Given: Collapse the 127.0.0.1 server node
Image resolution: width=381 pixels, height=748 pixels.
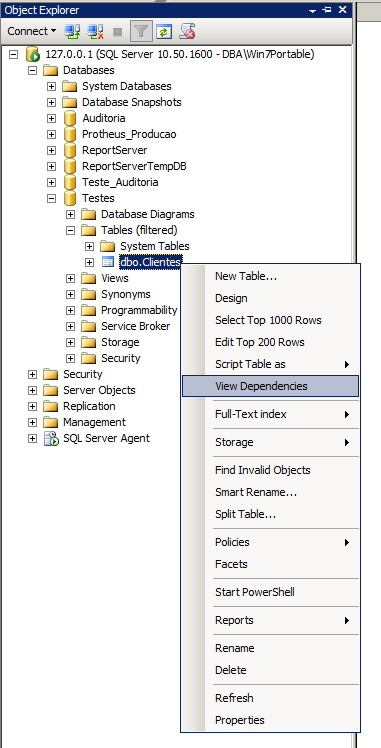Looking at the screenshot, I should pyautogui.click(x=13, y=54).
